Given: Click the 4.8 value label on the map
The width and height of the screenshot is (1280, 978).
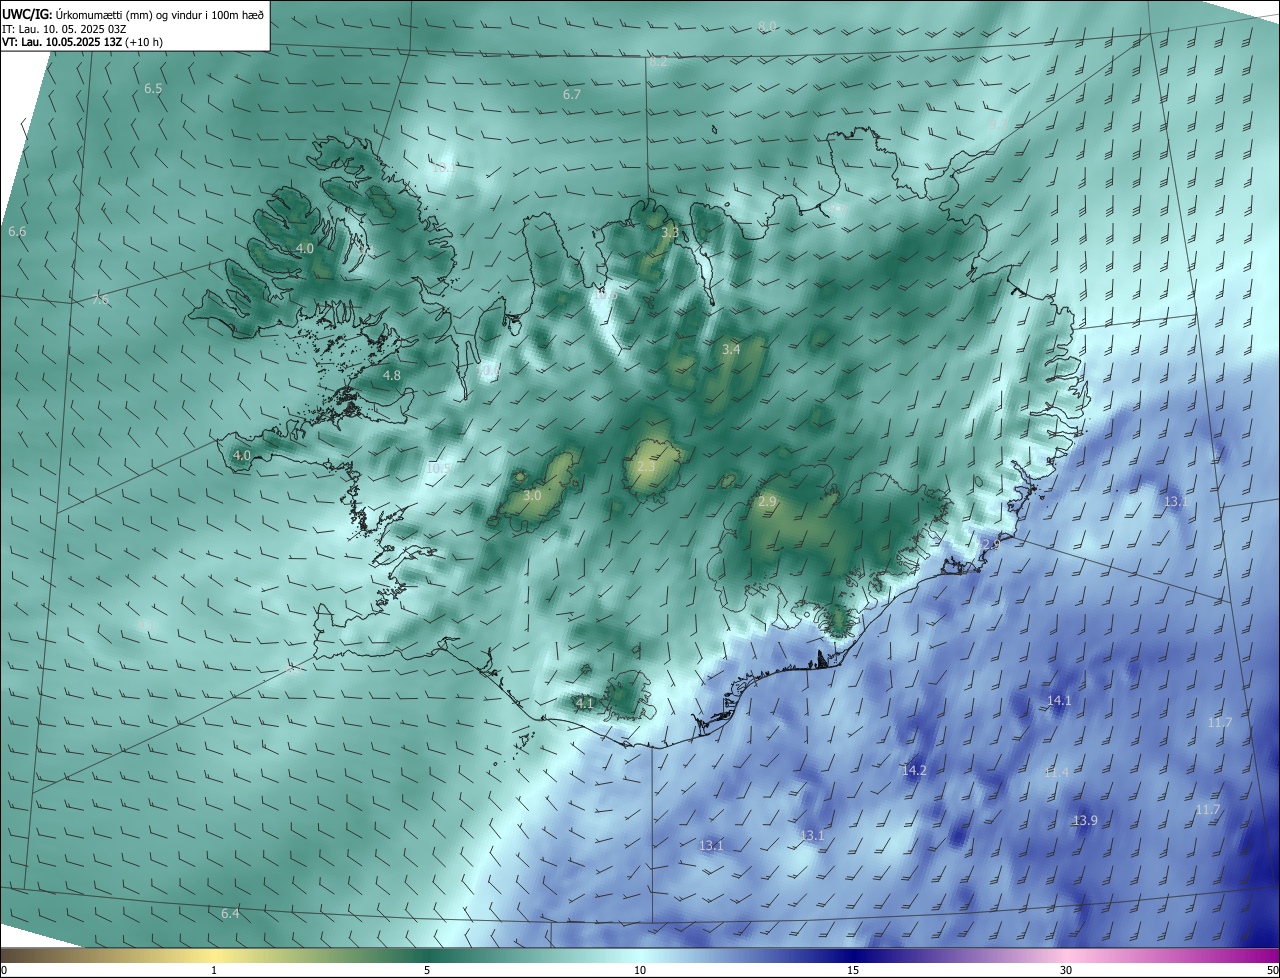Looking at the screenshot, I should [392, 376].
